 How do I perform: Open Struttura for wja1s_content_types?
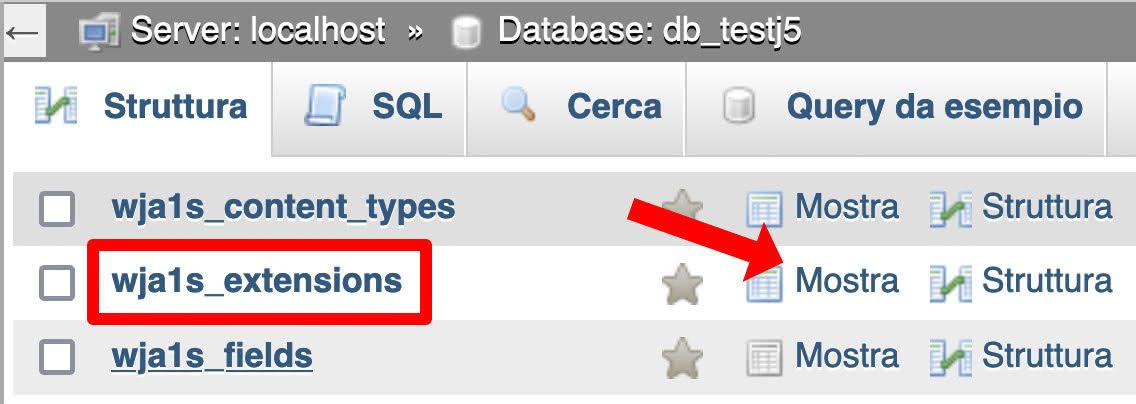click(x=1046, y=207)
